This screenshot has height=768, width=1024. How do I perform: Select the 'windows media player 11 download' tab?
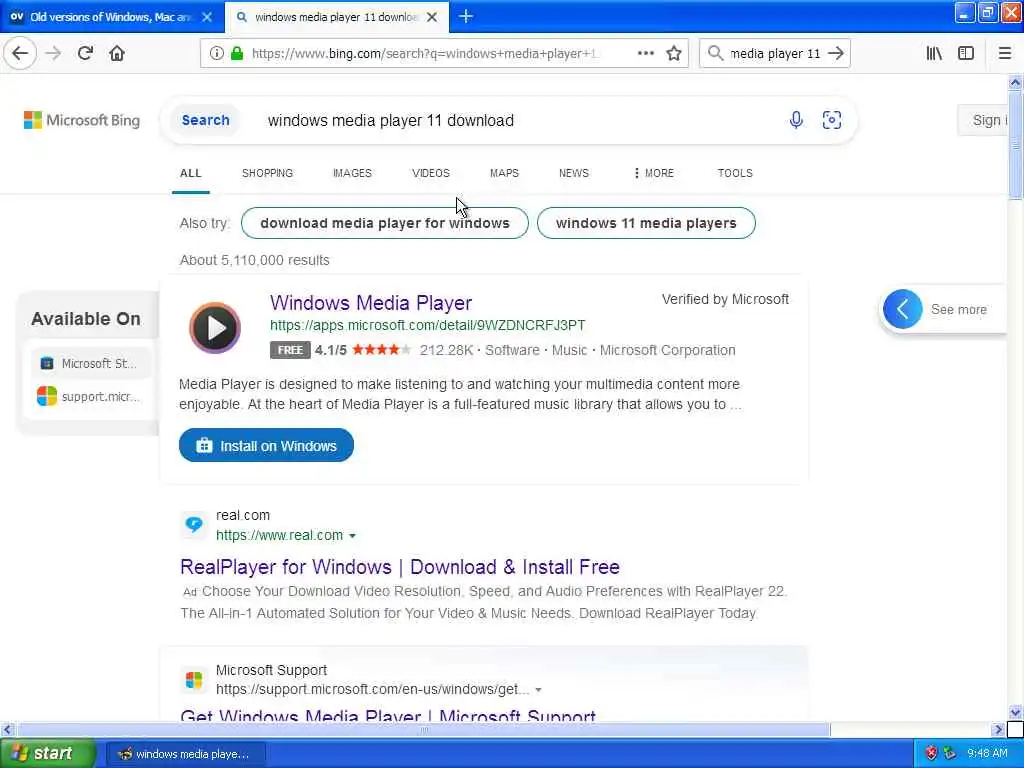click(x=336, y=17)
